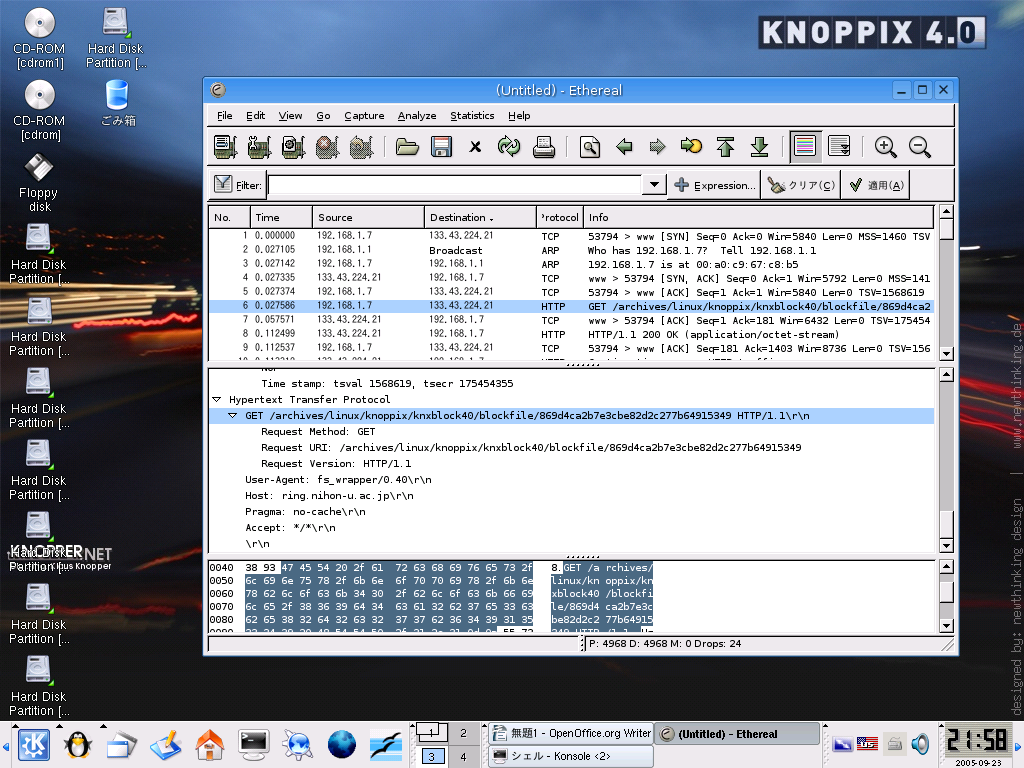Jump to the first packet
Screen dimensions: 1024x768
[x=726, y=146]
